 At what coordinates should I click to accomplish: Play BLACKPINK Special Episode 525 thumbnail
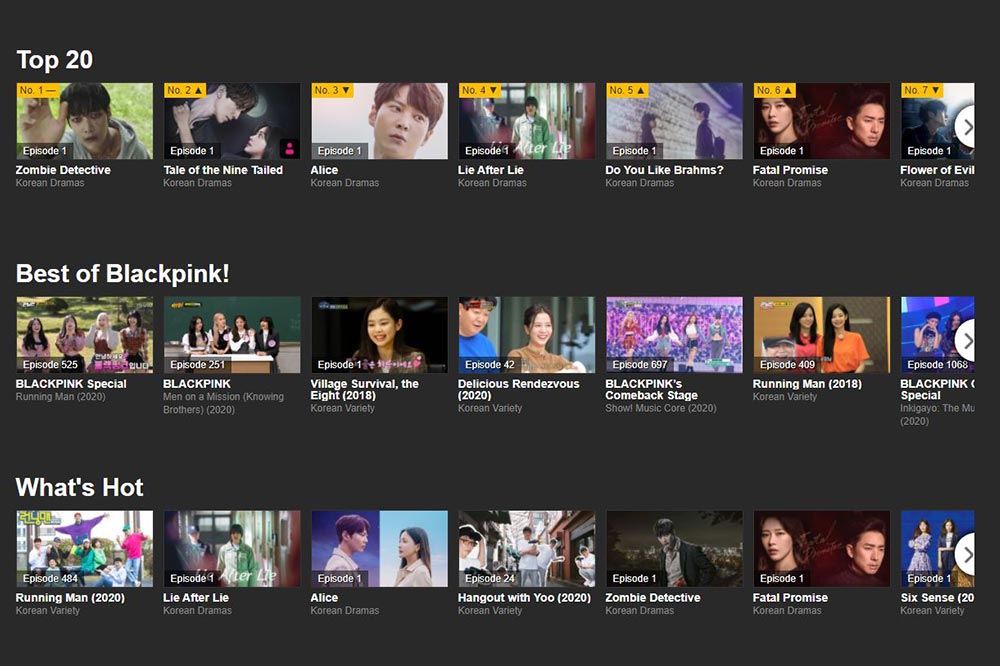coord(85,335)
